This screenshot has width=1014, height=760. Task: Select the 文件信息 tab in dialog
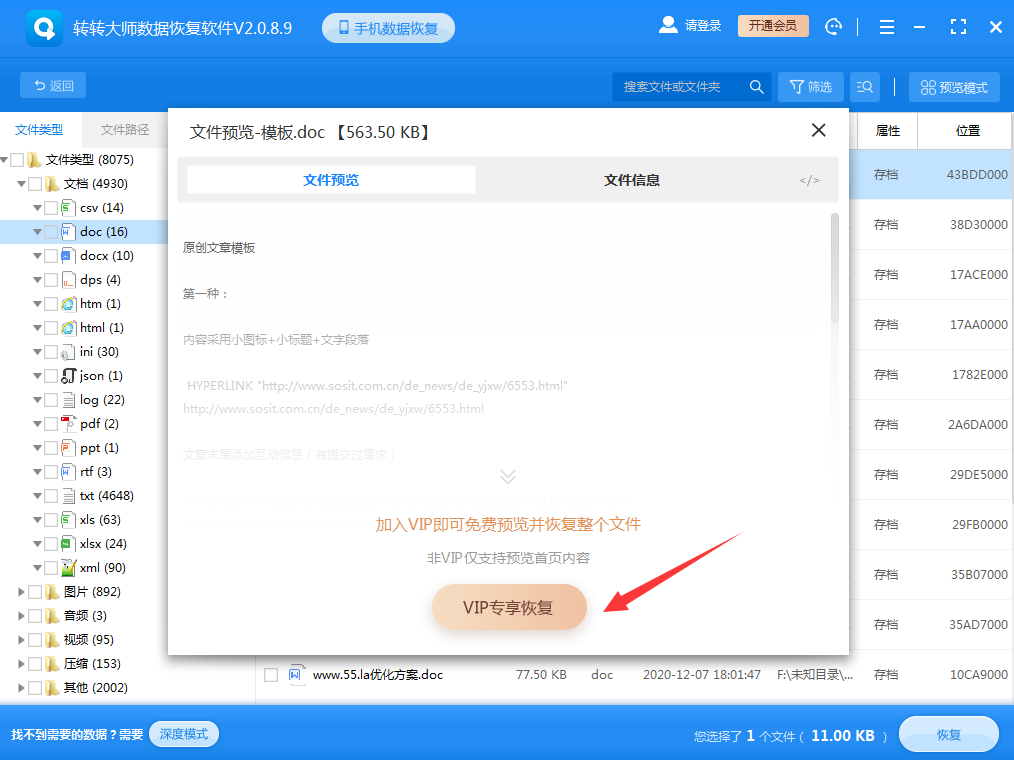(632, 180)
